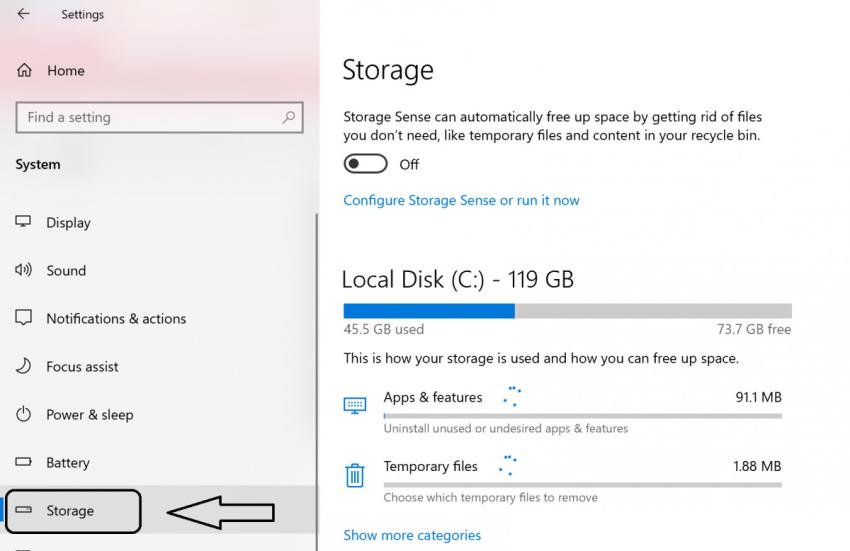Click the sidebar vertical scrollbar

pos(317,380)
